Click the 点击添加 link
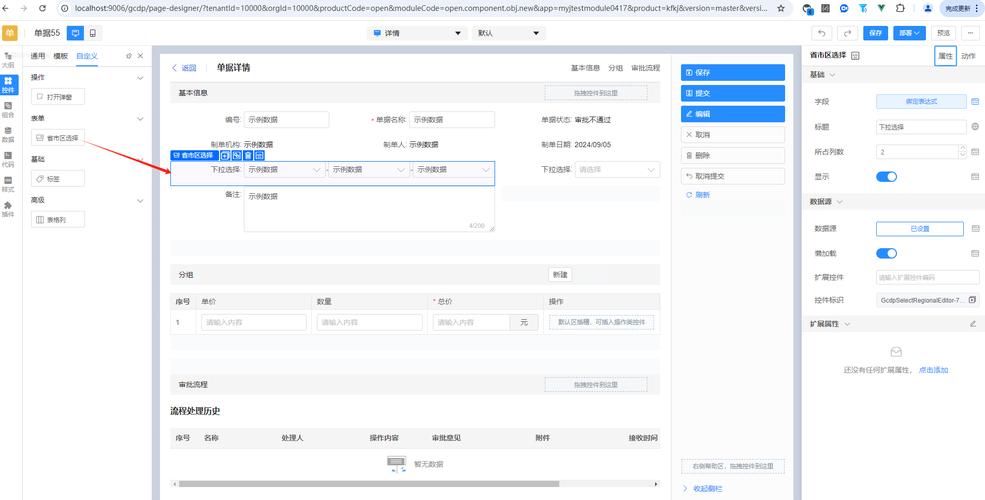The image size is (985, 500). (x=933, y=370)
